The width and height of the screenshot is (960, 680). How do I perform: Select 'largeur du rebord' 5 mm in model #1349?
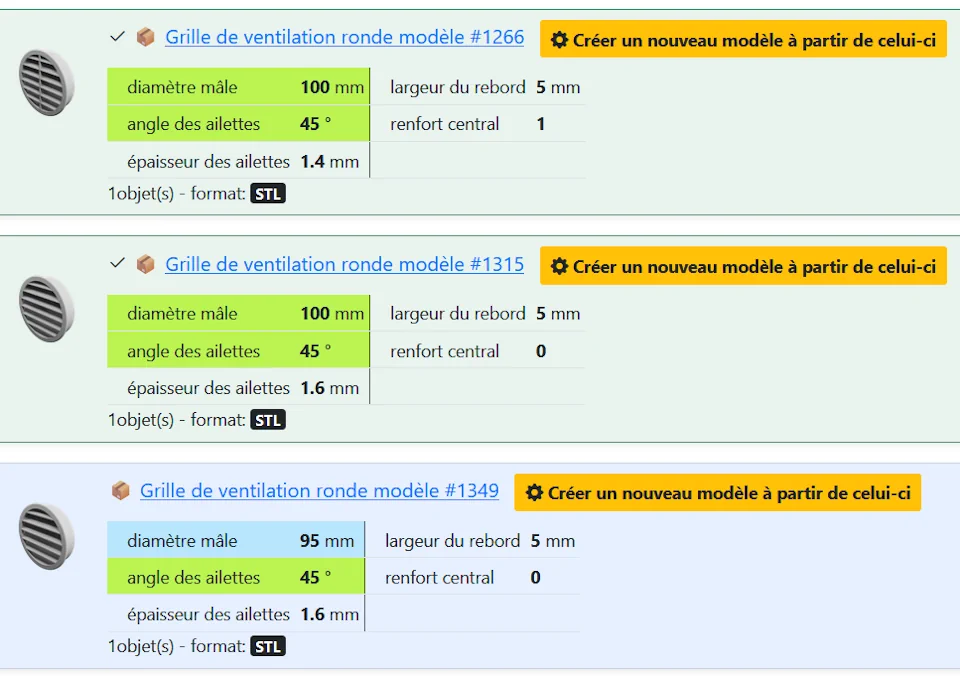click(x=473, y=540)
